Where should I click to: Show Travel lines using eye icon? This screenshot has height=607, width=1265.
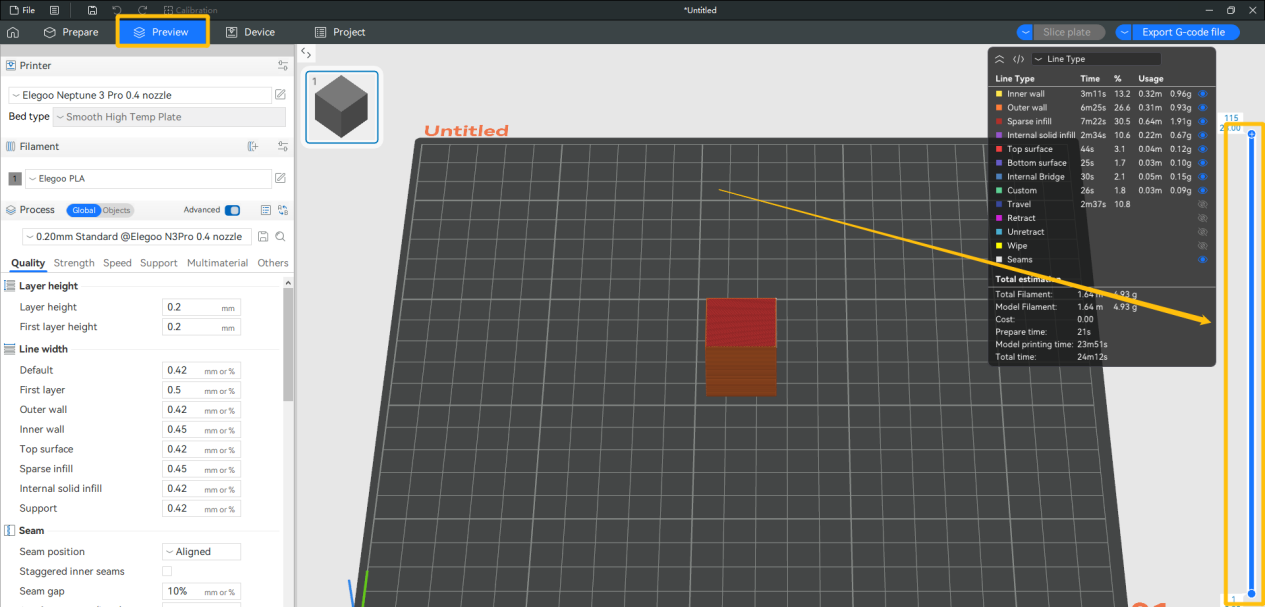tap(1203, 204)
